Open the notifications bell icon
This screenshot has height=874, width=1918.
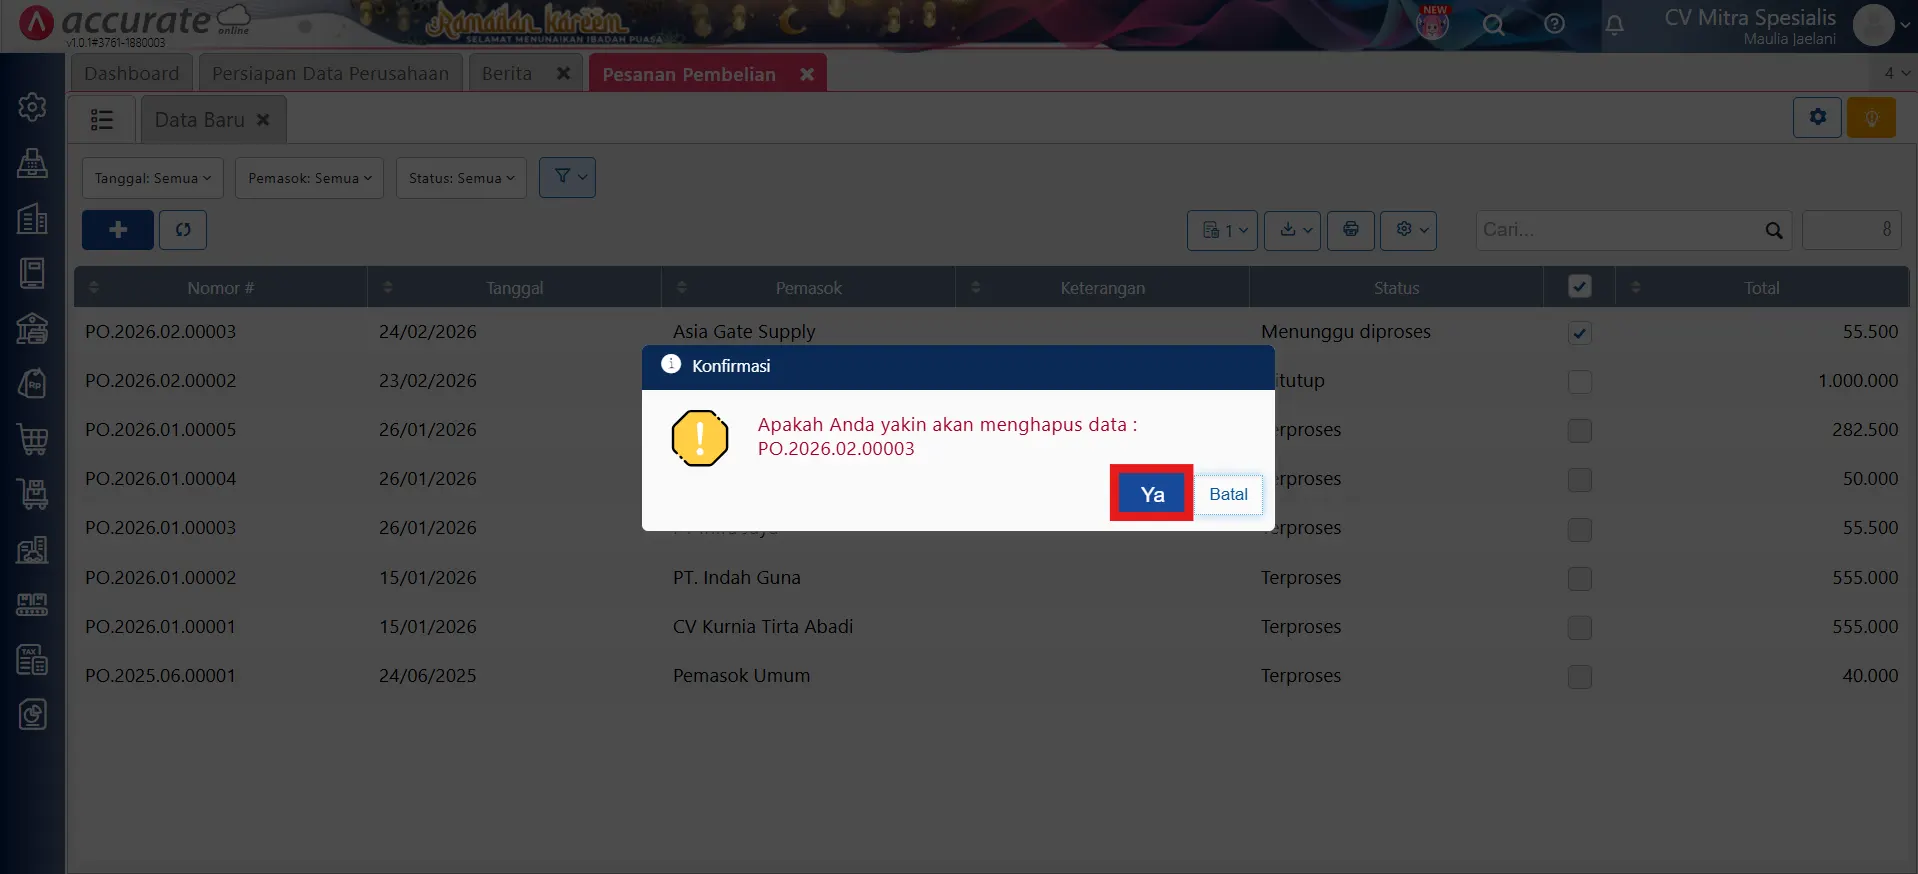(x=1614, y=25)
